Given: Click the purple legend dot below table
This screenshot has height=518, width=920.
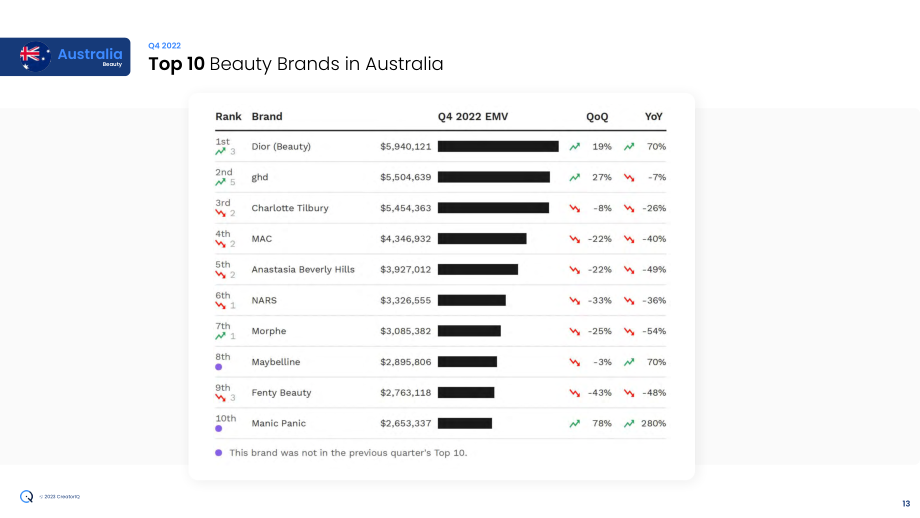Looking at the screenshot, I should (x=218, y=453).
